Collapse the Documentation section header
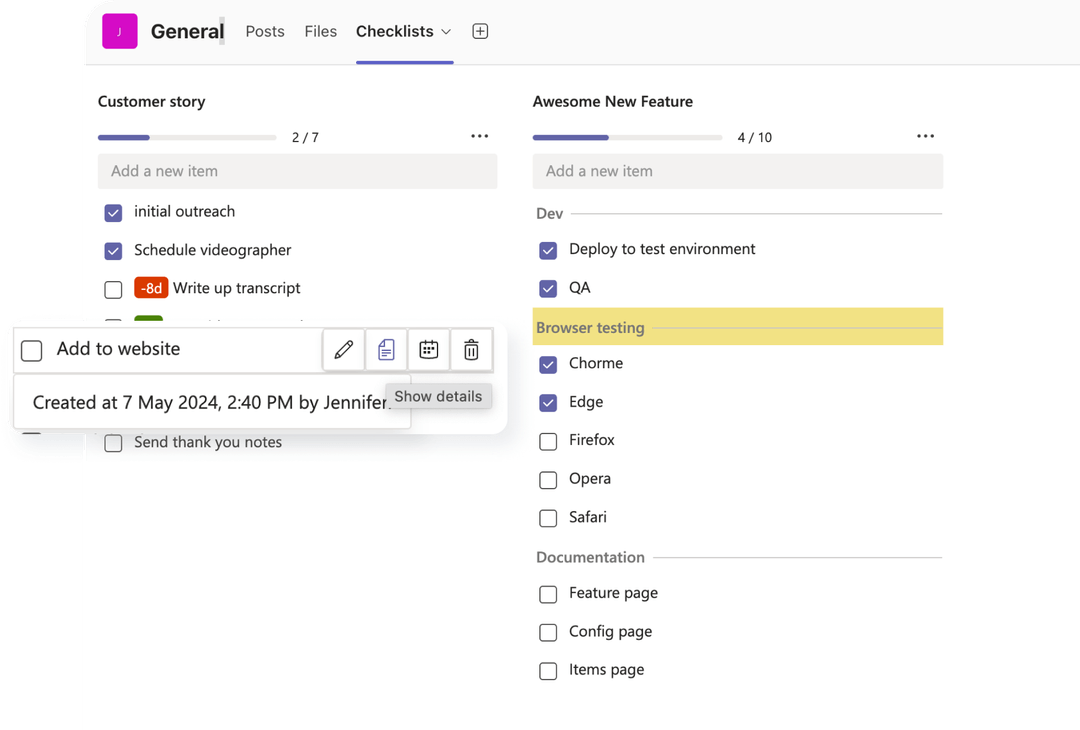1080x730 pixels. tap(590, 557)
